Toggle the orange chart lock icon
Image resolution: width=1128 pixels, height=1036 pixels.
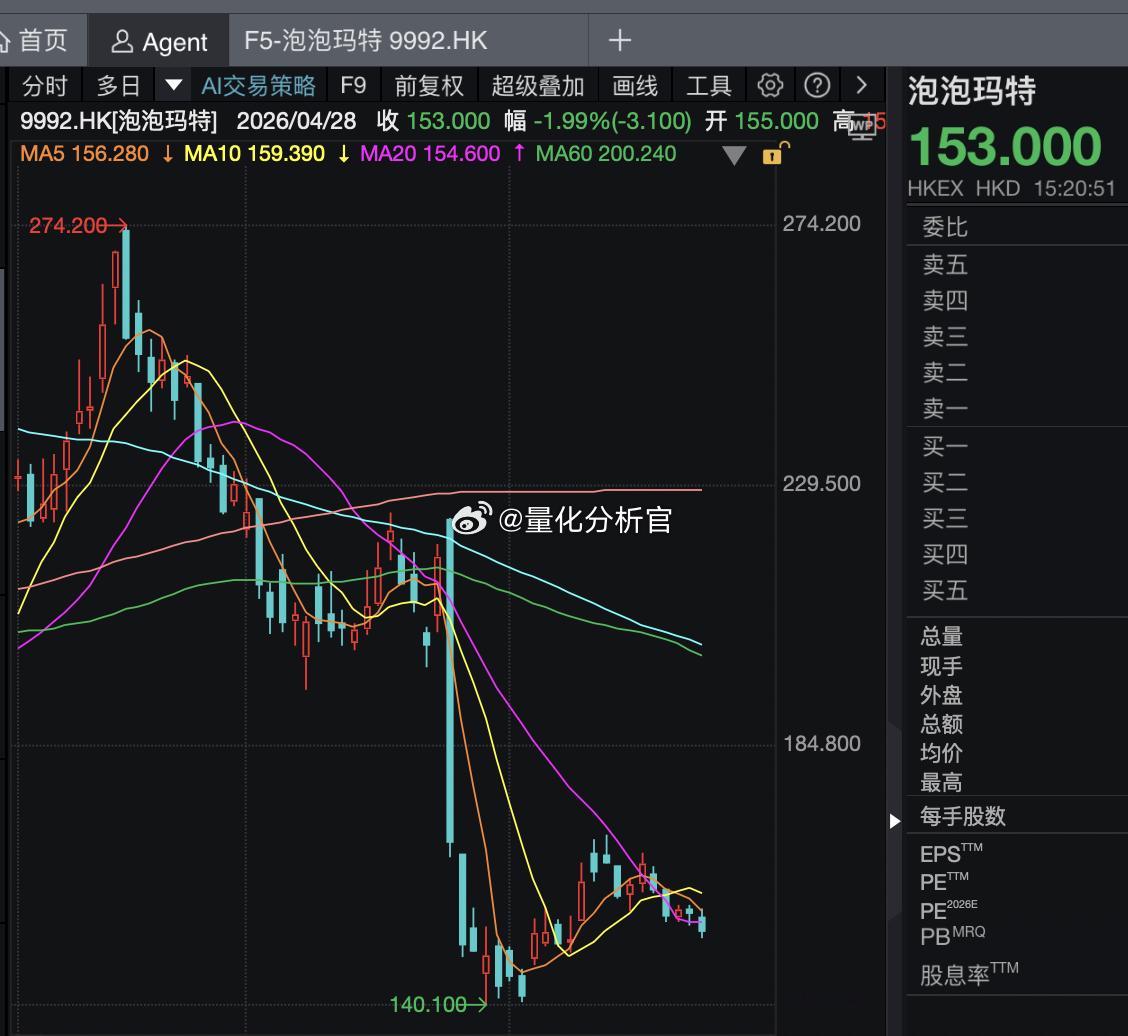[775, 153]
